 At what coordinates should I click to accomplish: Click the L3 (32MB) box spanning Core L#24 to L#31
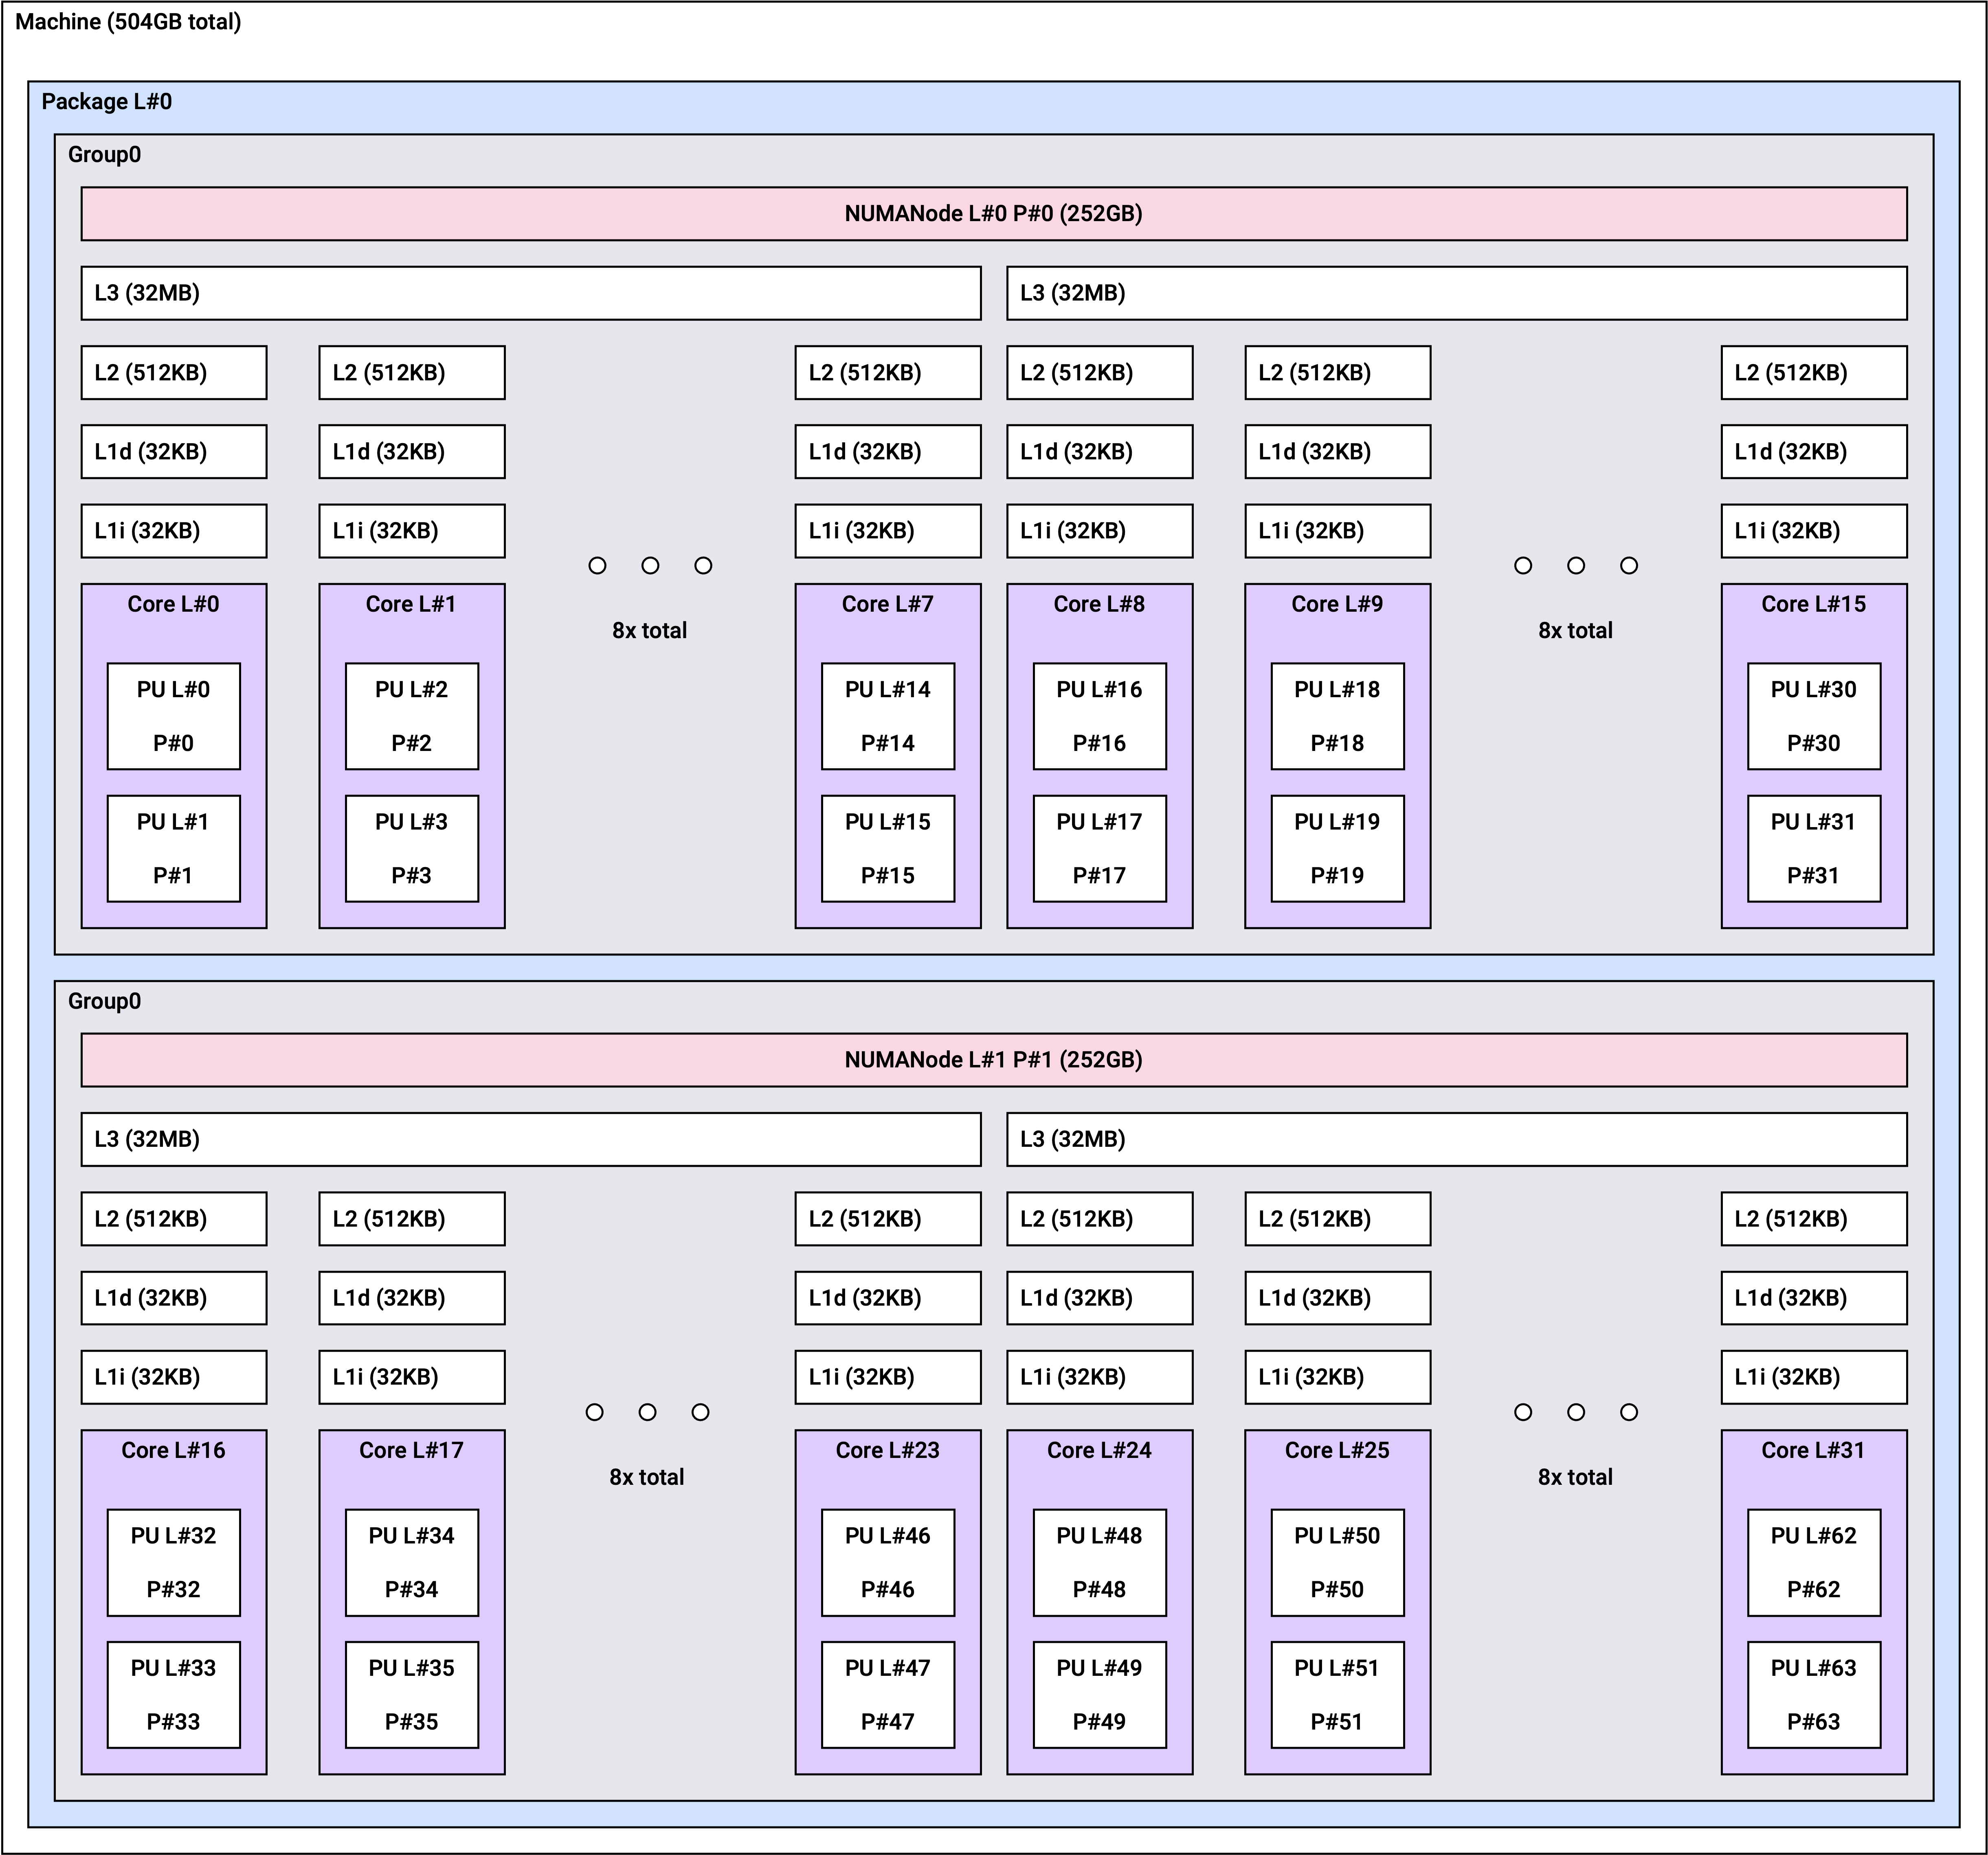click(x=1457, y=1139)
